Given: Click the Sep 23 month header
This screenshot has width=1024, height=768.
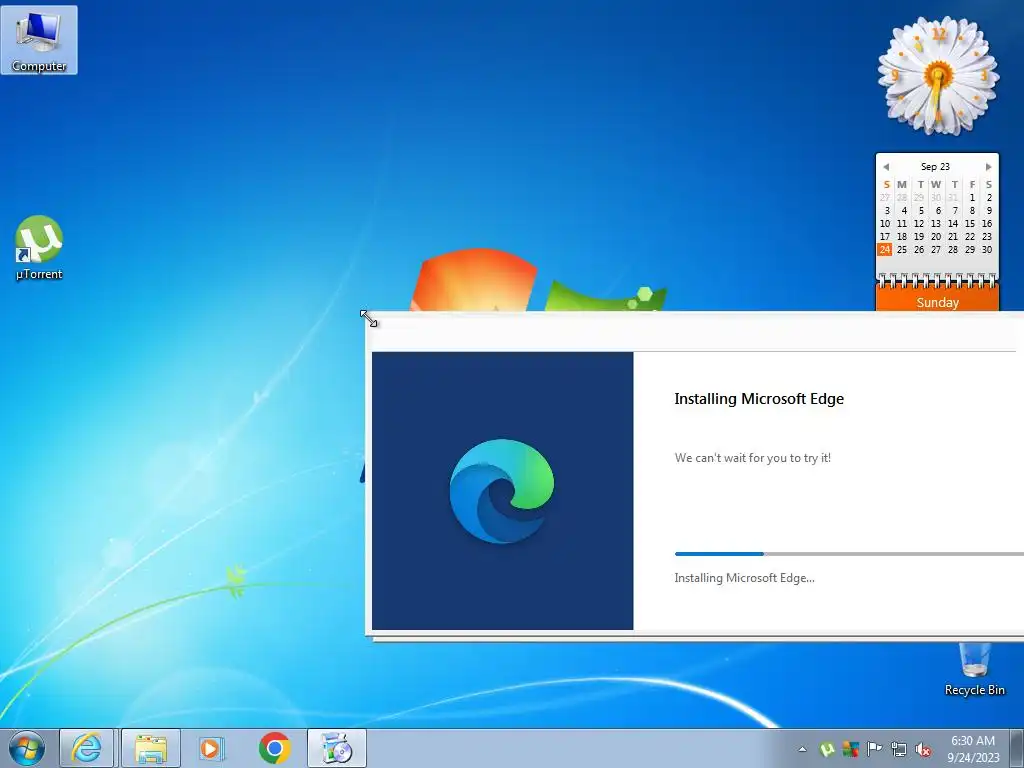Looking at the screenshot, I should click(935, 167).
